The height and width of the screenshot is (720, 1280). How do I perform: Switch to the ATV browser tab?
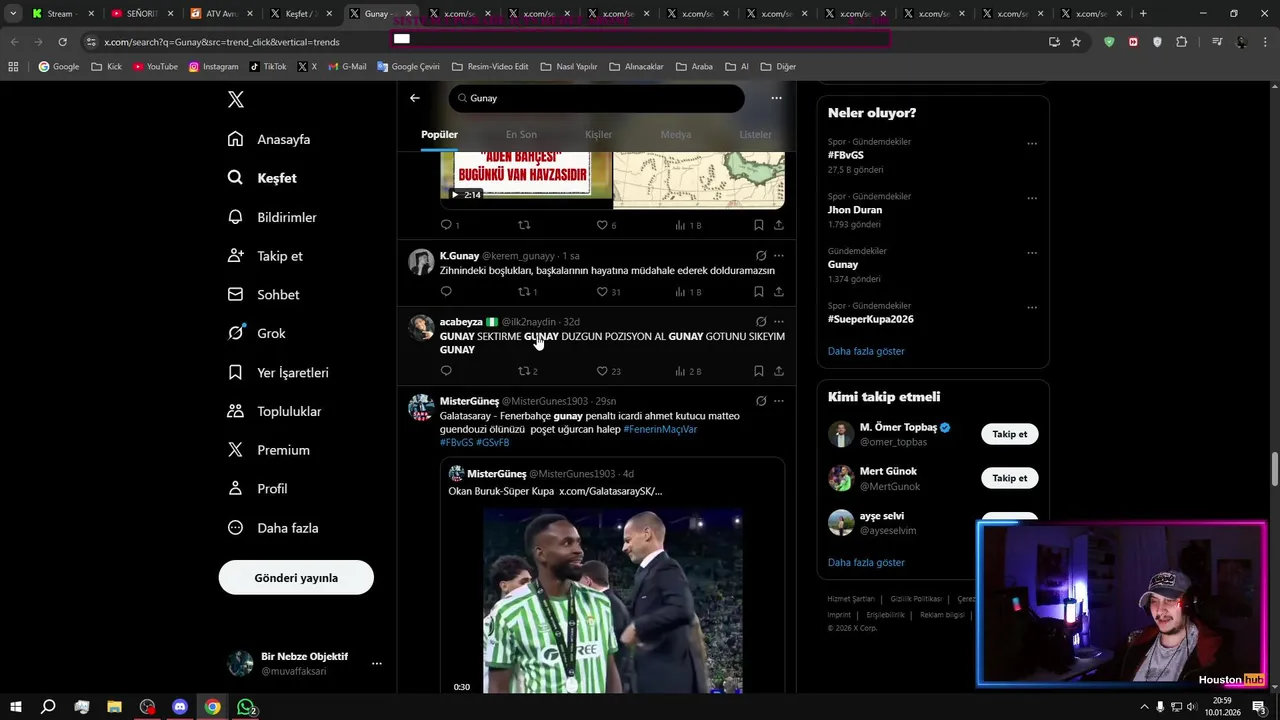click(219, 14)
